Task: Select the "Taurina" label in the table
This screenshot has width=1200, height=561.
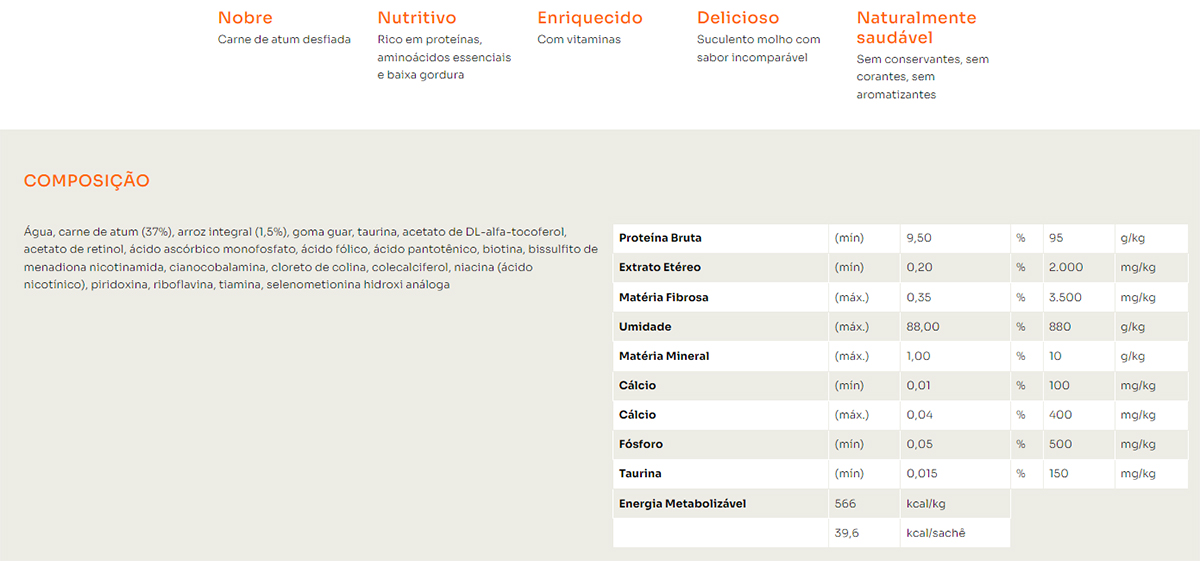Action: point(640,474)
